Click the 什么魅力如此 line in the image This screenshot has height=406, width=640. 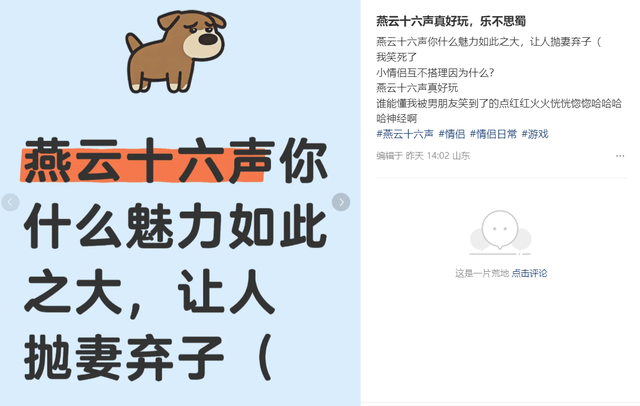pyautogui.click(x=176, y=226)
